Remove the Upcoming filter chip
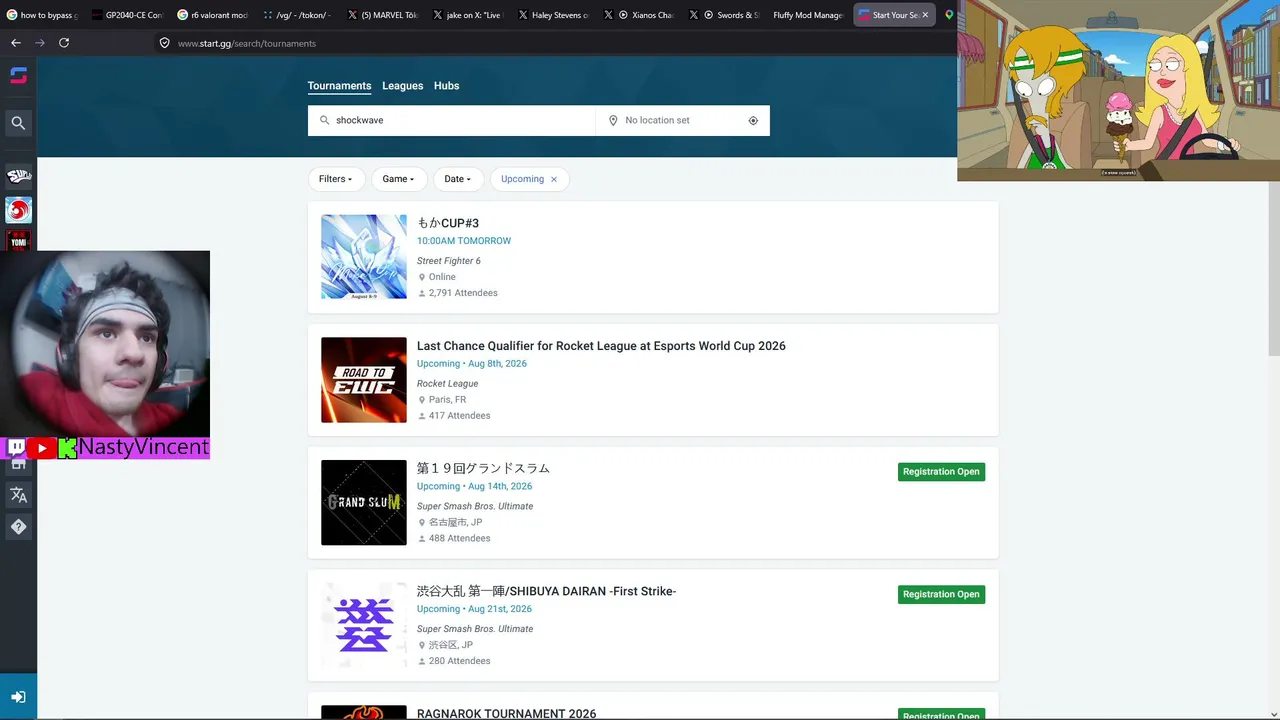 (554, 179)
